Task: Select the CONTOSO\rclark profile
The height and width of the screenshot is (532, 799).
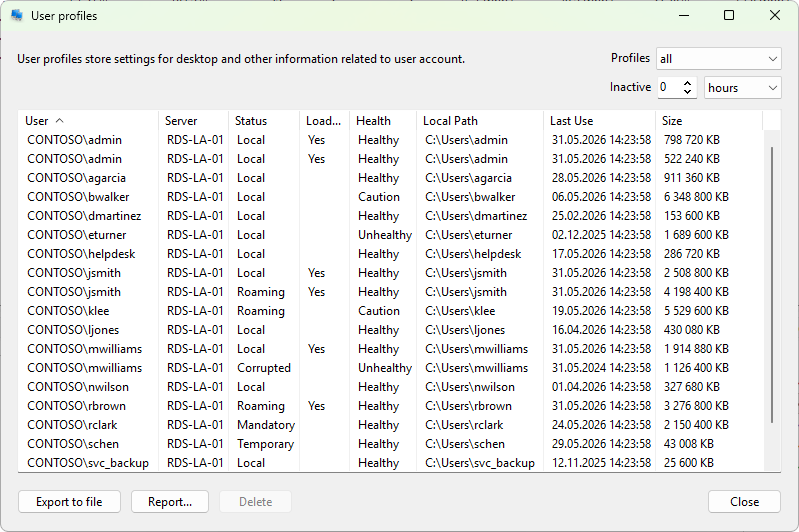Action: pyautogui.click(x=391, y=425)
